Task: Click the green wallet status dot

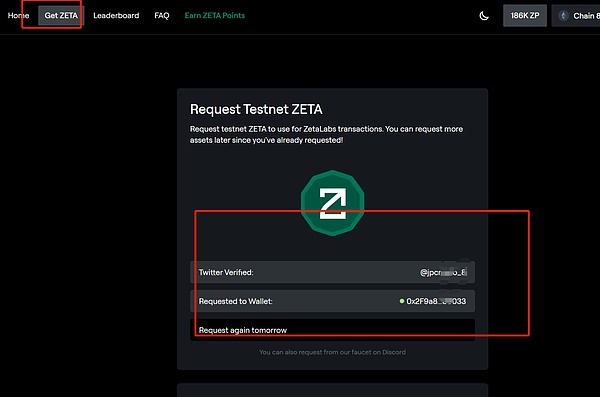Action: point(402,301)
